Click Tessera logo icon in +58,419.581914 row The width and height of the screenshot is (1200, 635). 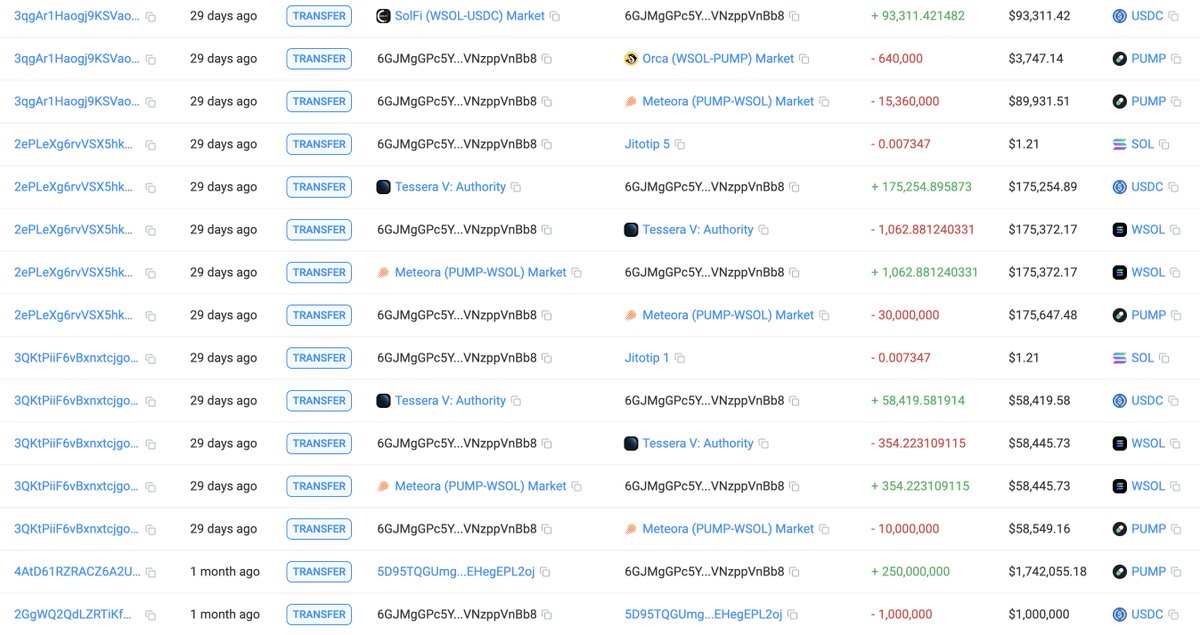click(x=383, y=401)
